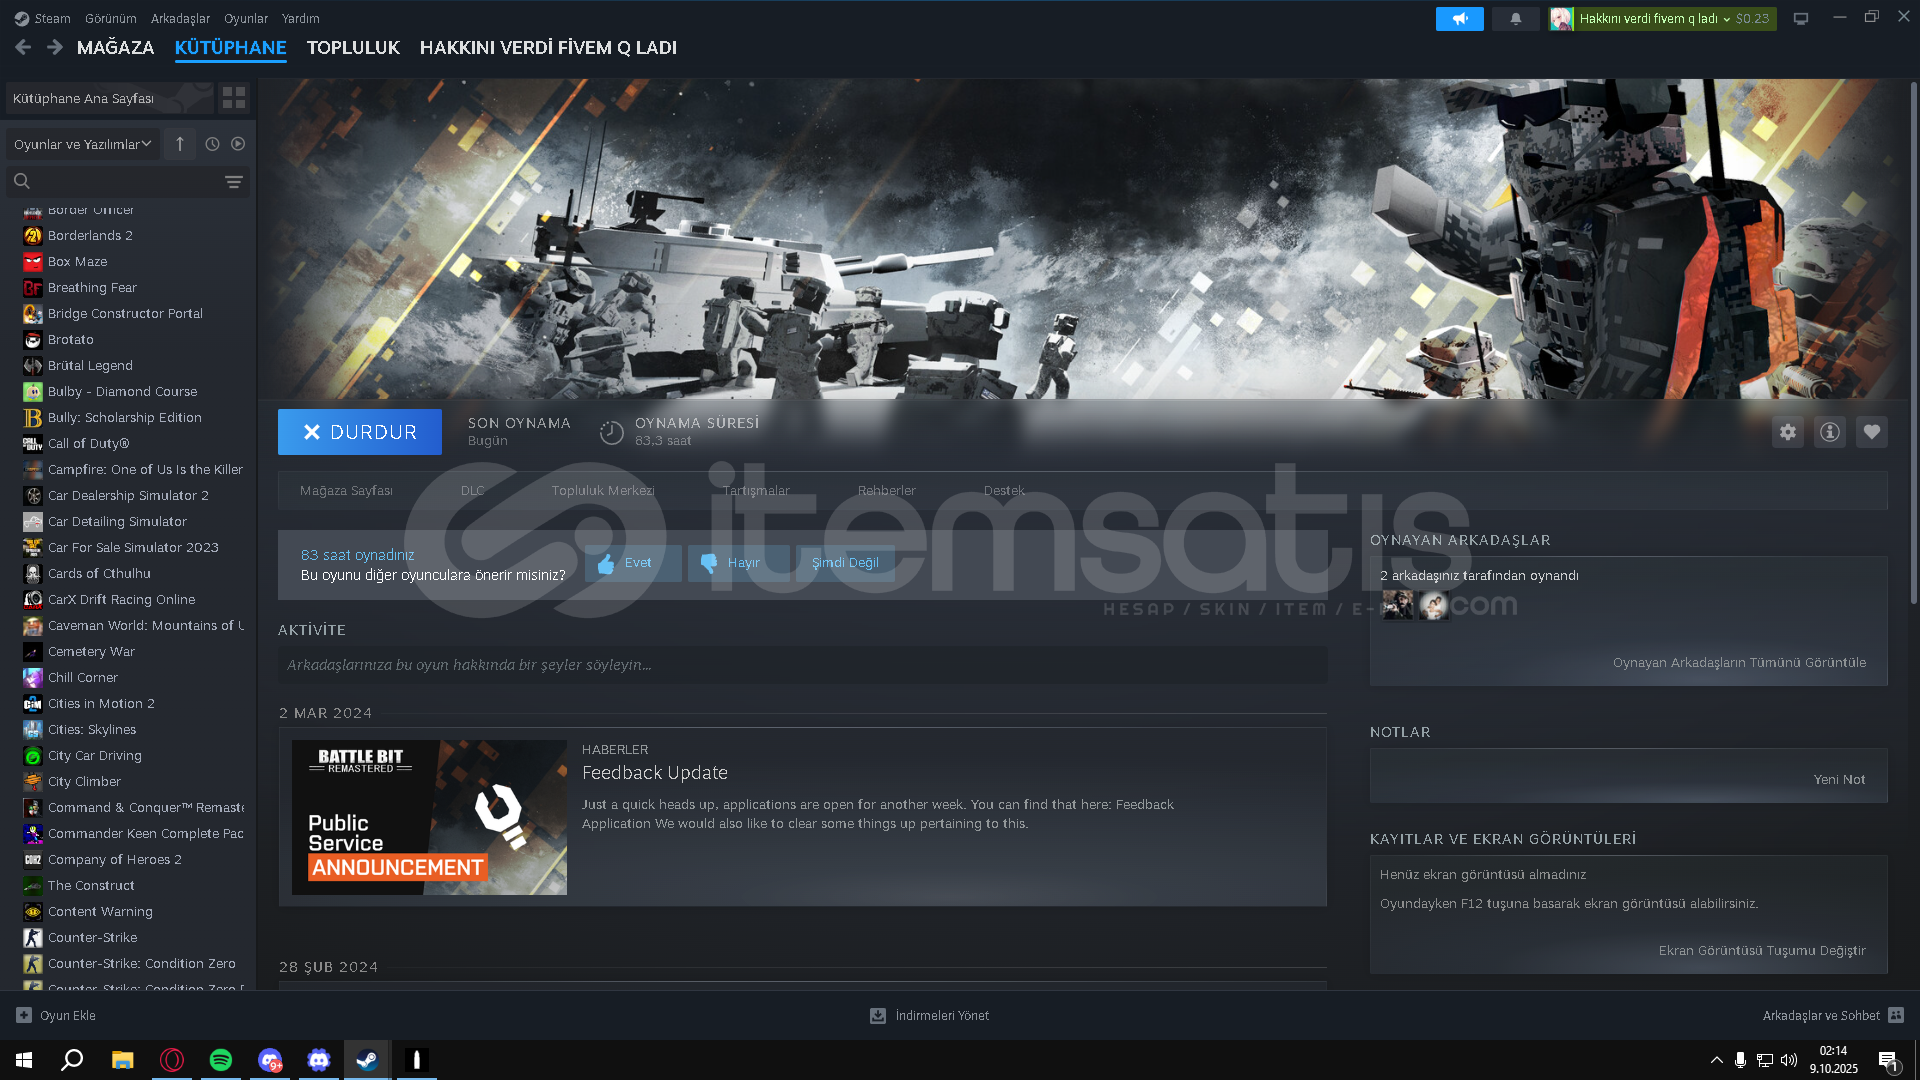Switch to the MAĞAZA tab

(x=115, y=48)
